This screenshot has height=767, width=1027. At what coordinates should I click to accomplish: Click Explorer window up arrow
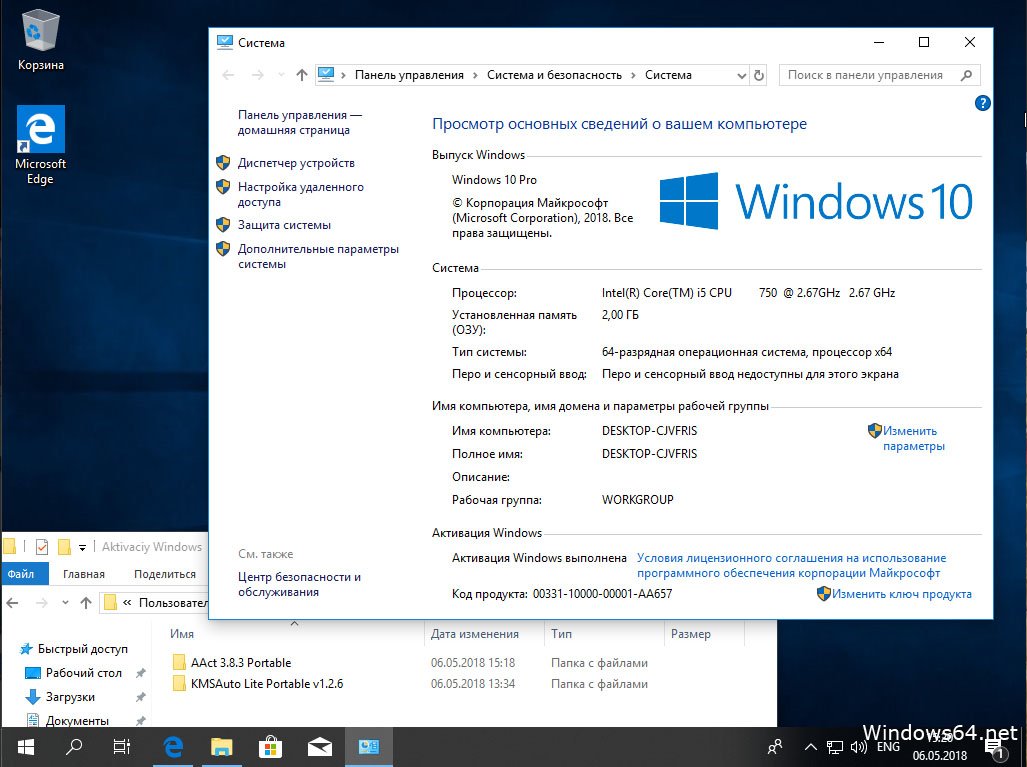(x=86, y=603)
